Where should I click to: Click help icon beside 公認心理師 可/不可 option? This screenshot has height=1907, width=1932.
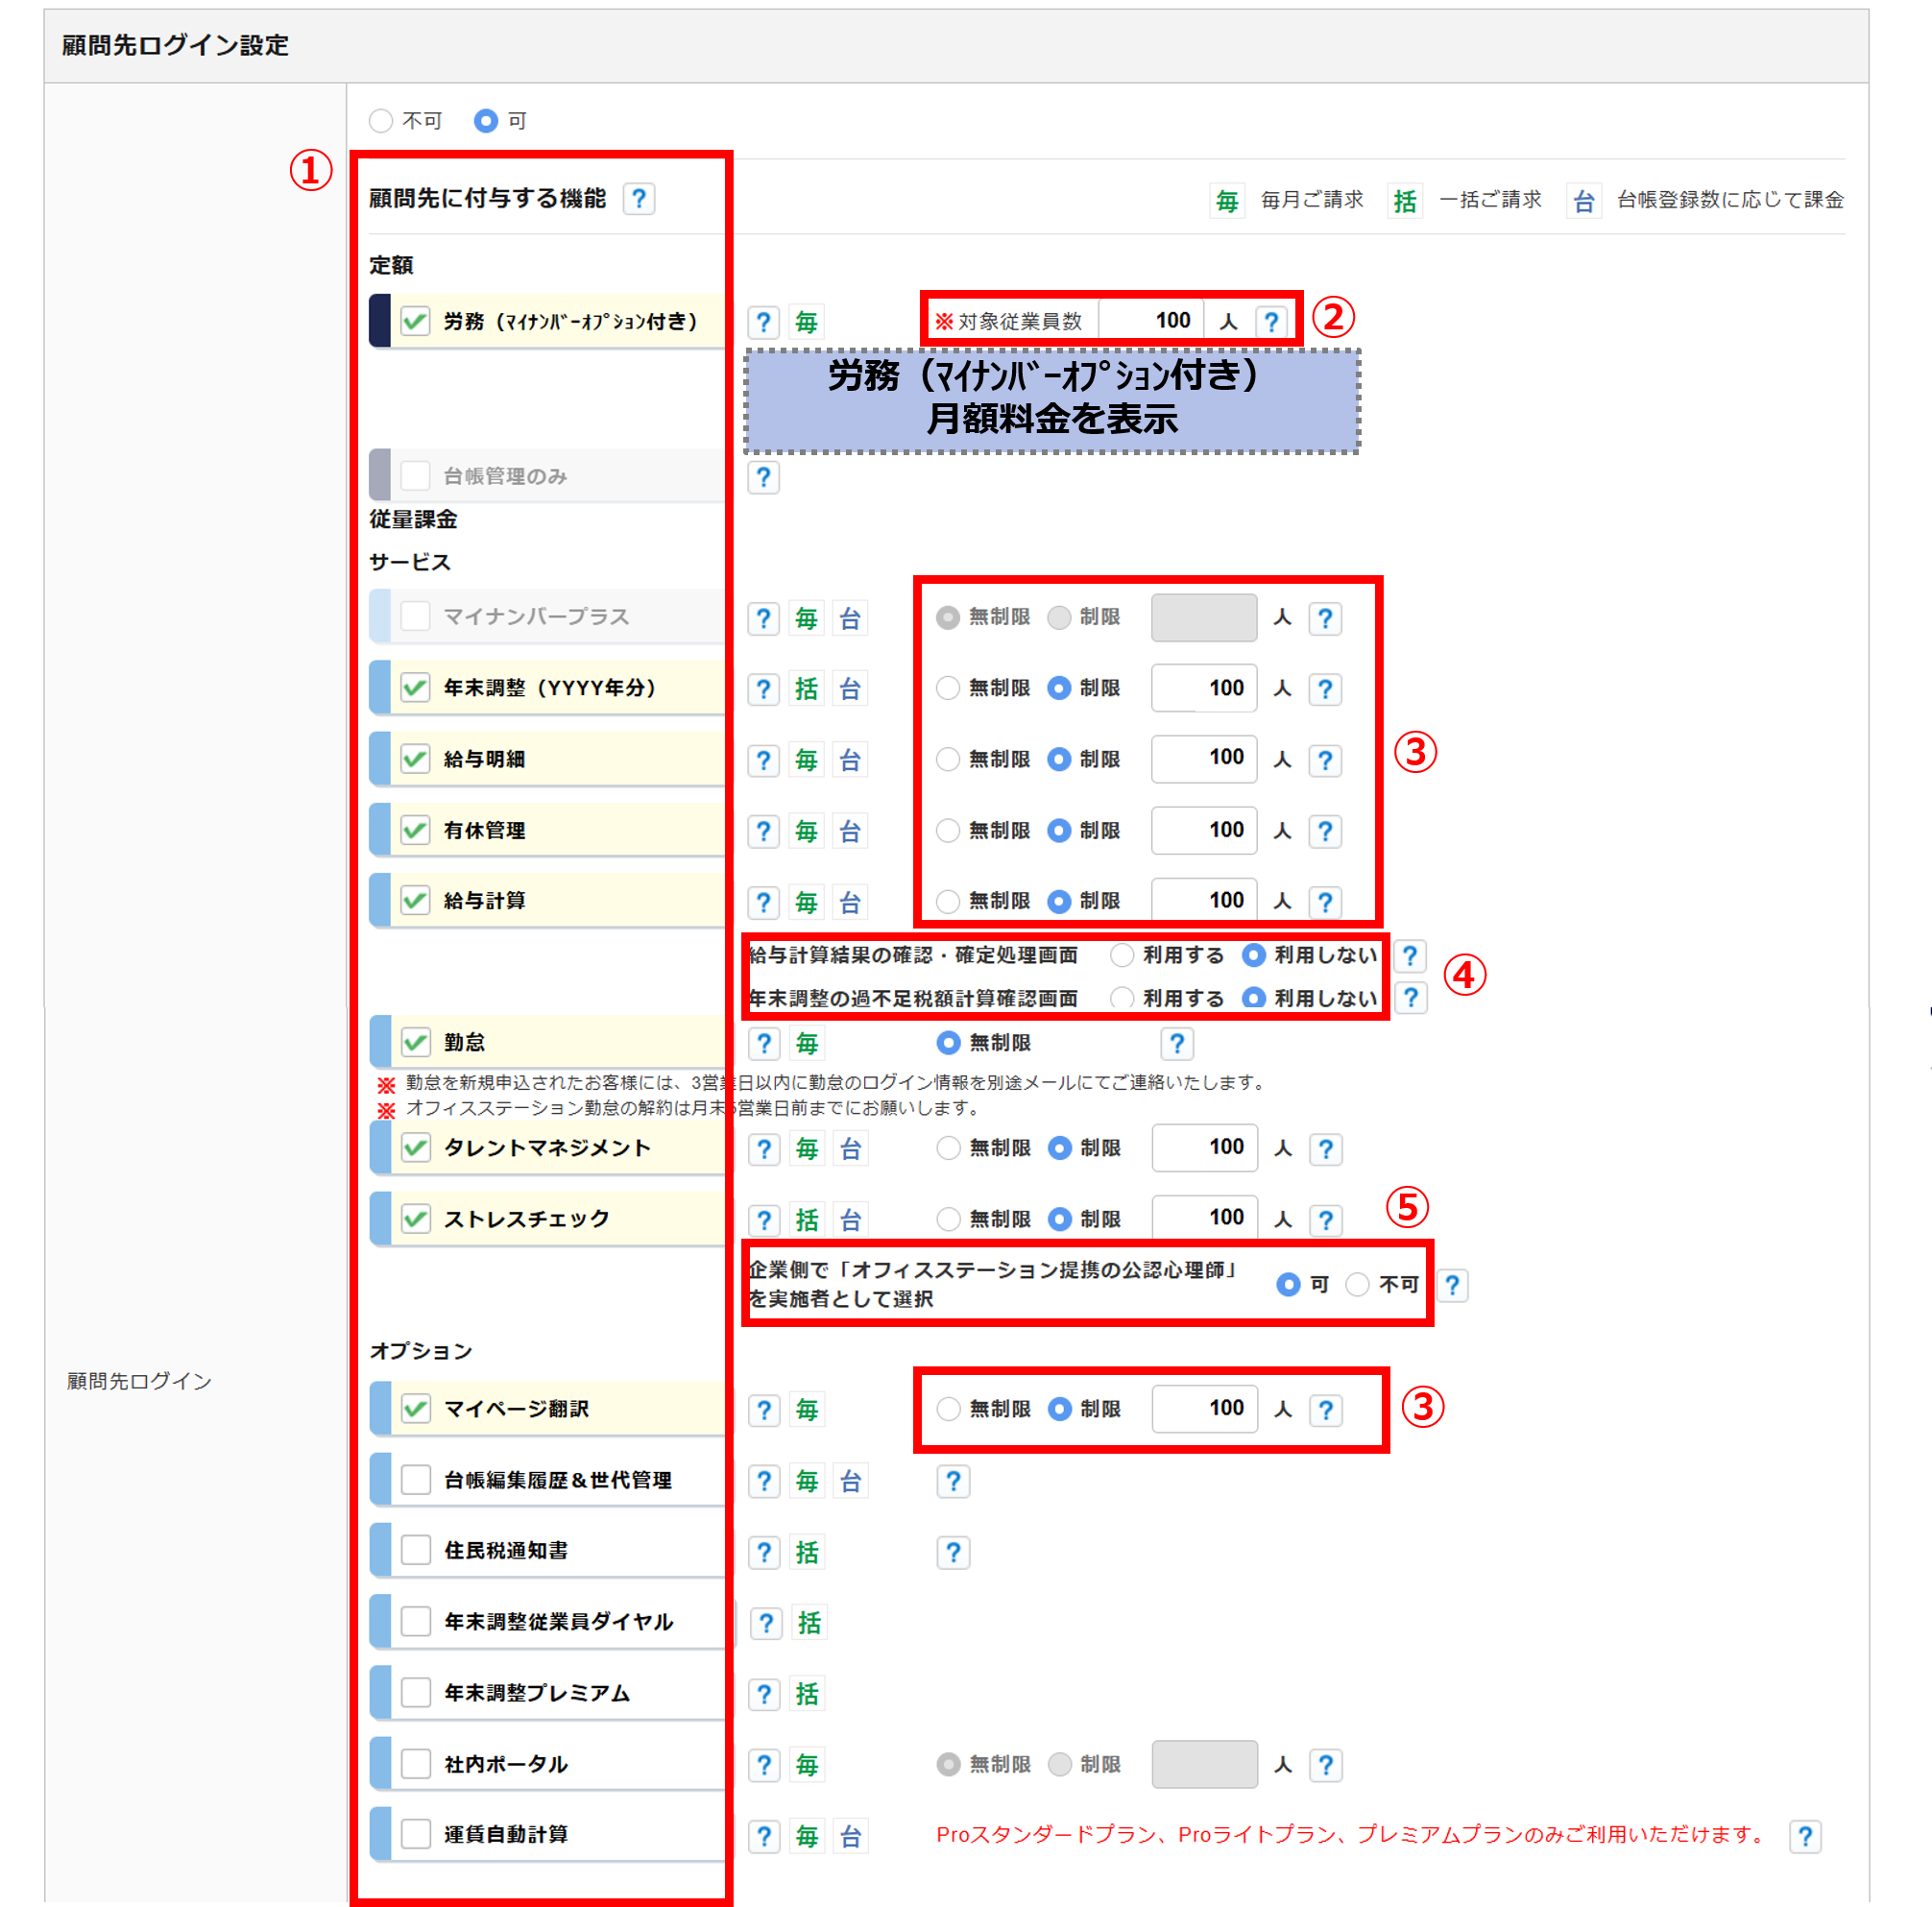click(1451, 1284)
